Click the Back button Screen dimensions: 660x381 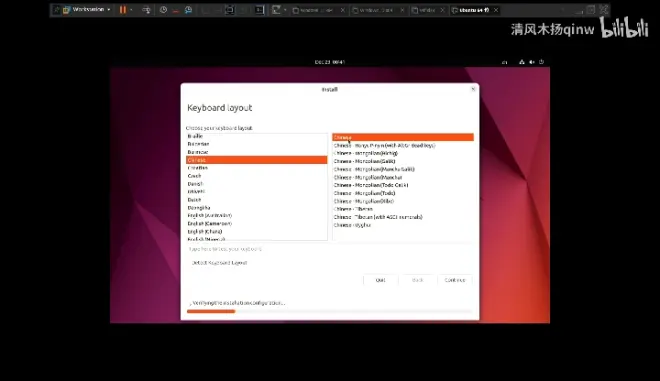pos(418,280)
